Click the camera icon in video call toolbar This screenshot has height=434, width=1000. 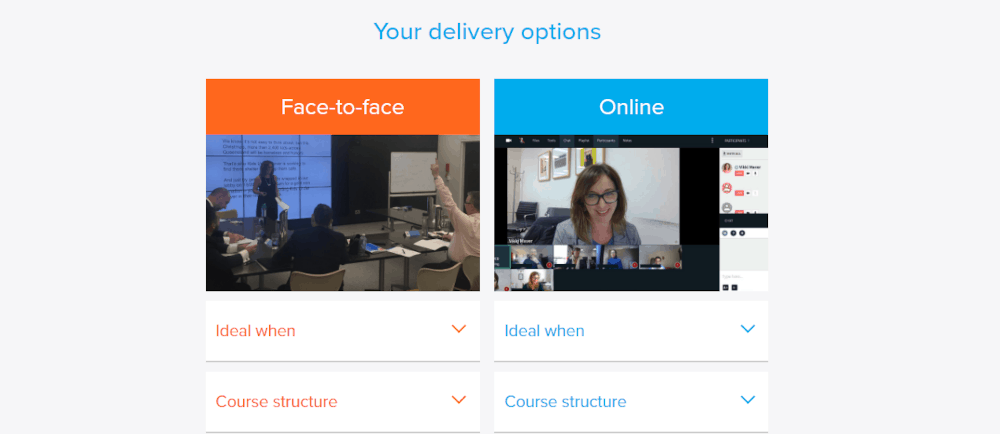click(x=509, y=140)
